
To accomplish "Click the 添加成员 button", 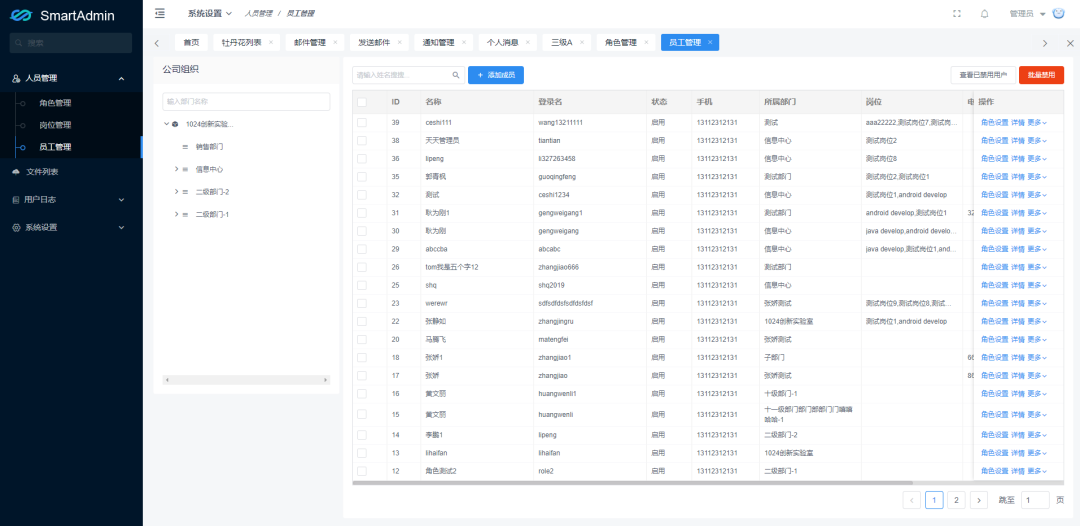I will [496, 75].
